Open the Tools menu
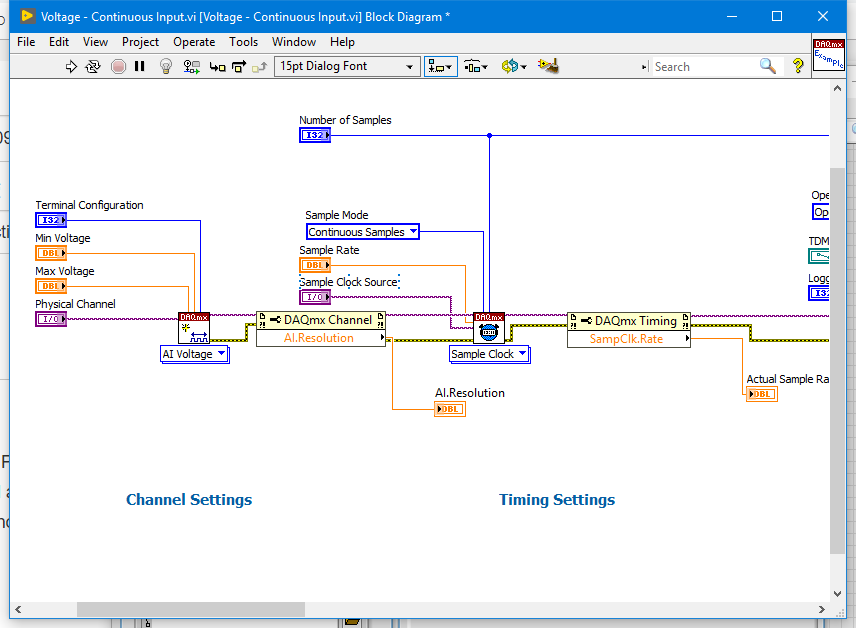Viewport: 856px width, 628px height. 243,42
